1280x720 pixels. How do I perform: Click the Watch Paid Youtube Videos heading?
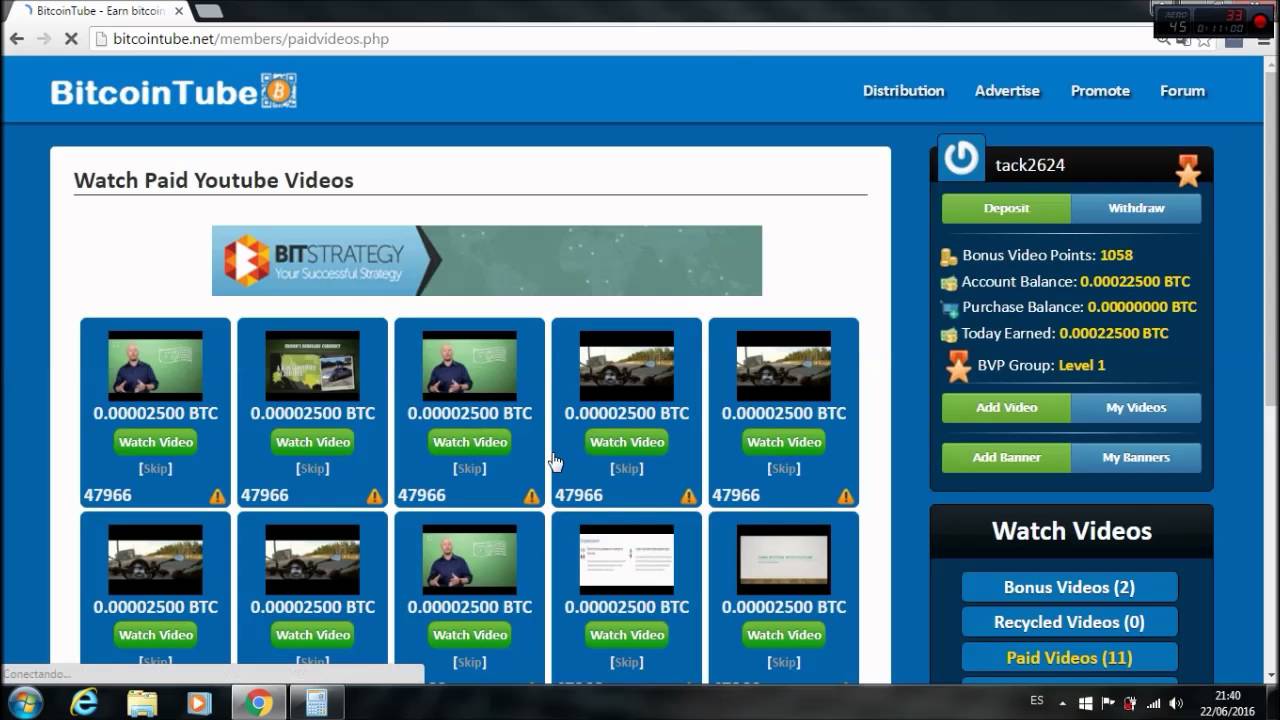(214, 180)
